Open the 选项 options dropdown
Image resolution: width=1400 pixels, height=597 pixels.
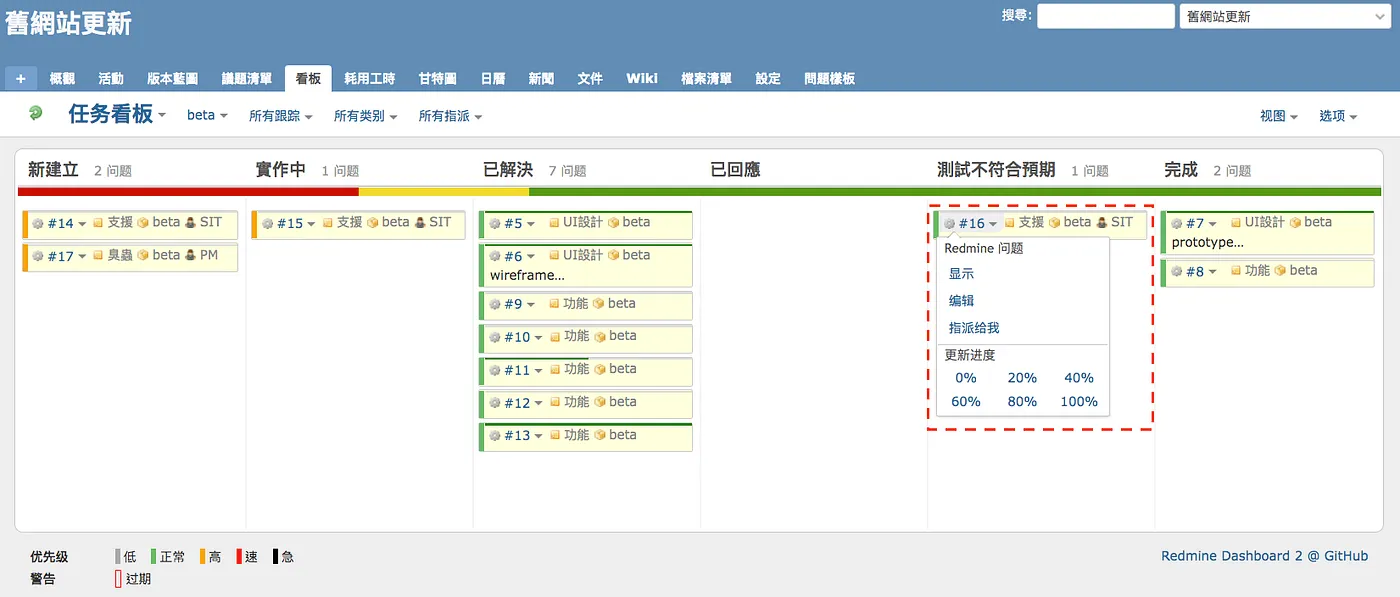click(x=1338, y=117)
